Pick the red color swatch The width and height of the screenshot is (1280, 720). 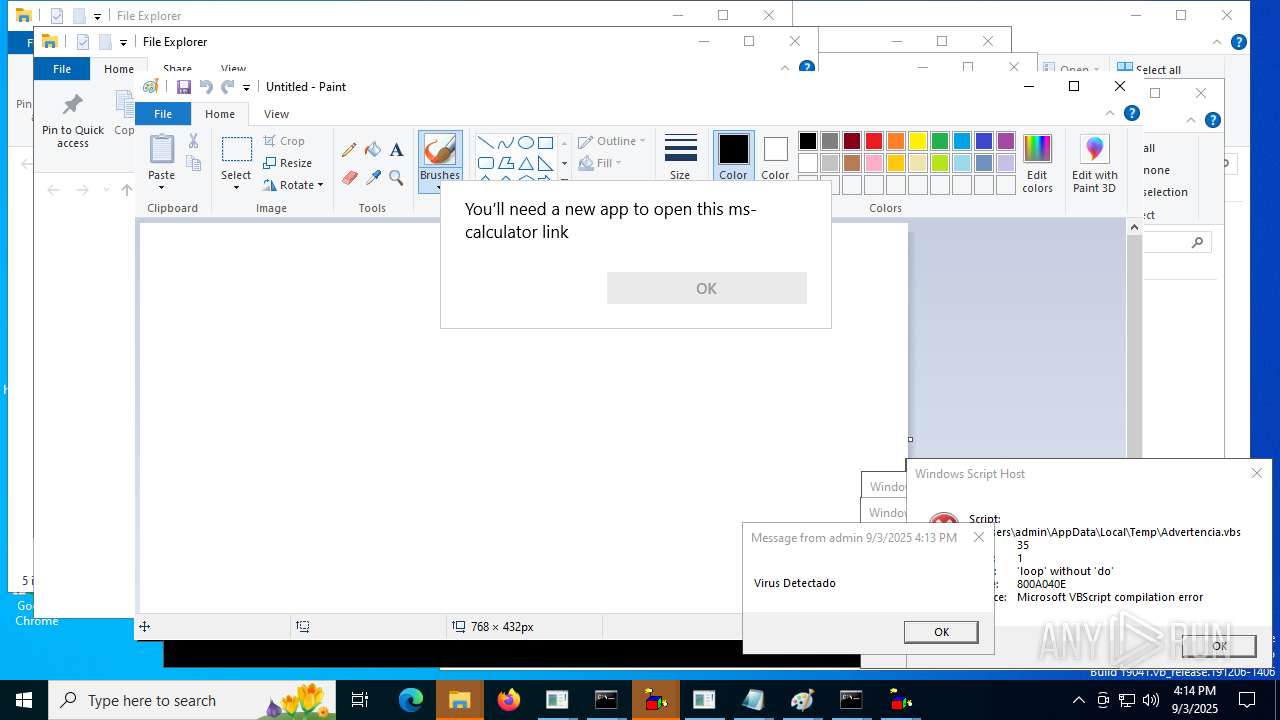874,141
